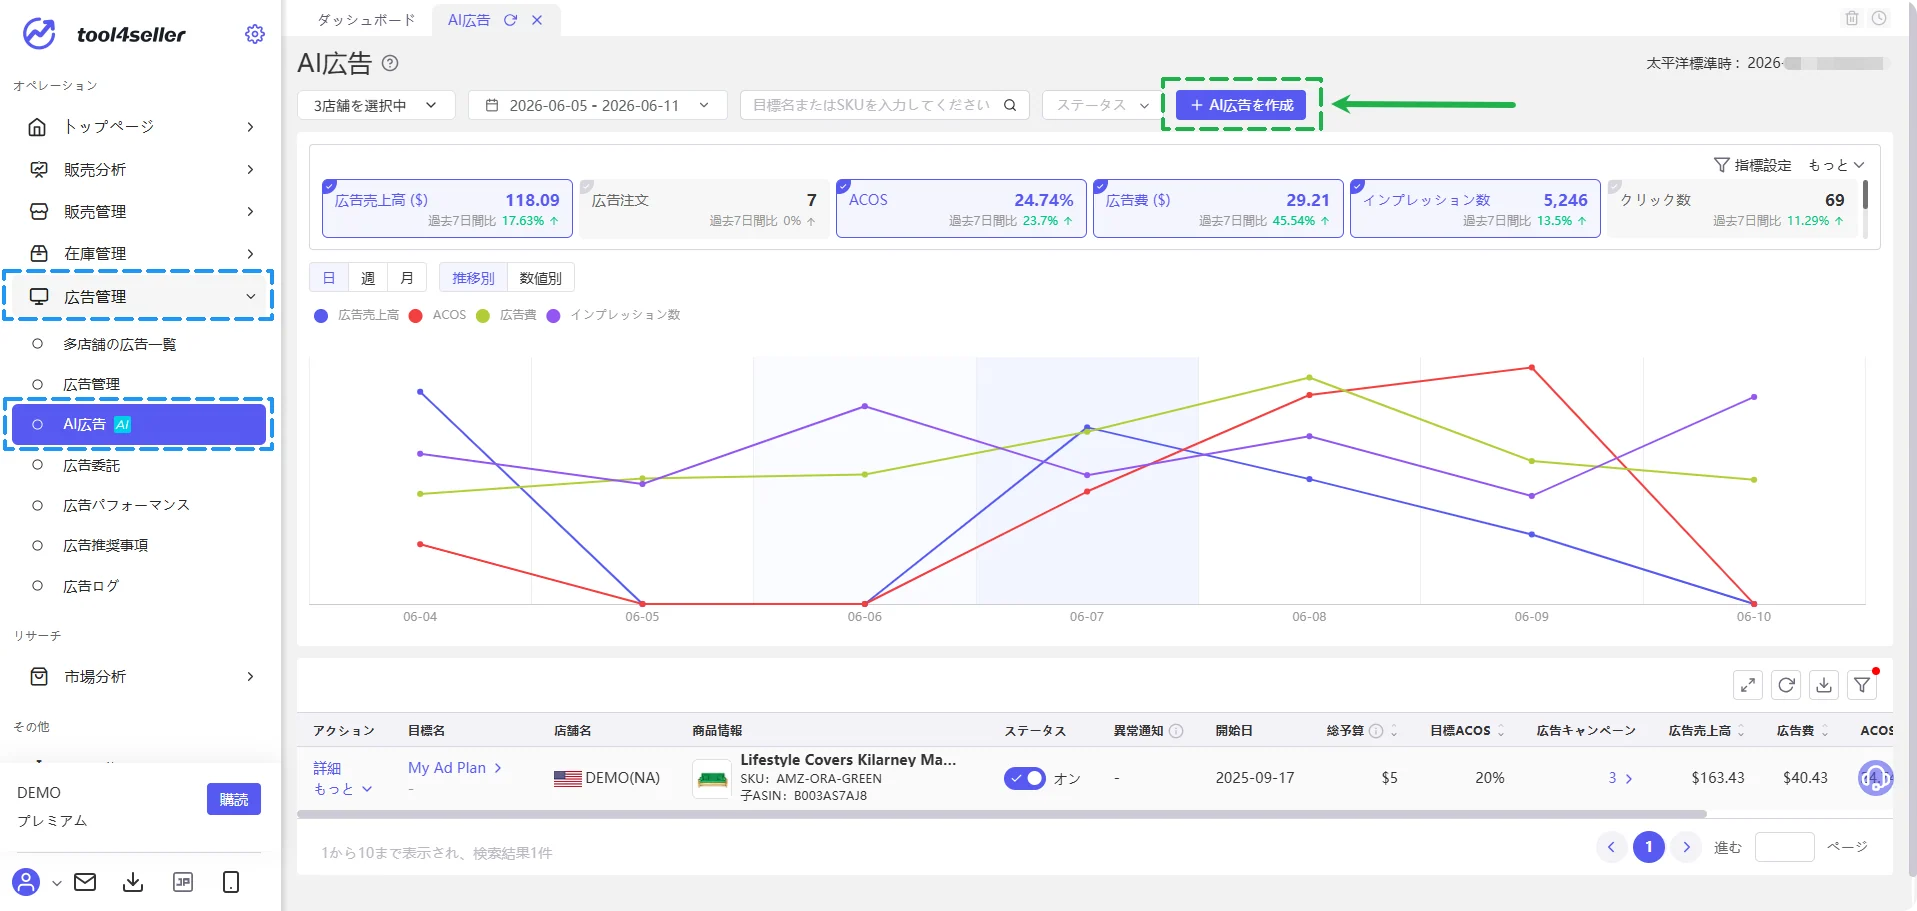Open the 3店舗を選択中 store dropdown
Viewport: 1917px width, 911px height.
(x=376, y=105)
